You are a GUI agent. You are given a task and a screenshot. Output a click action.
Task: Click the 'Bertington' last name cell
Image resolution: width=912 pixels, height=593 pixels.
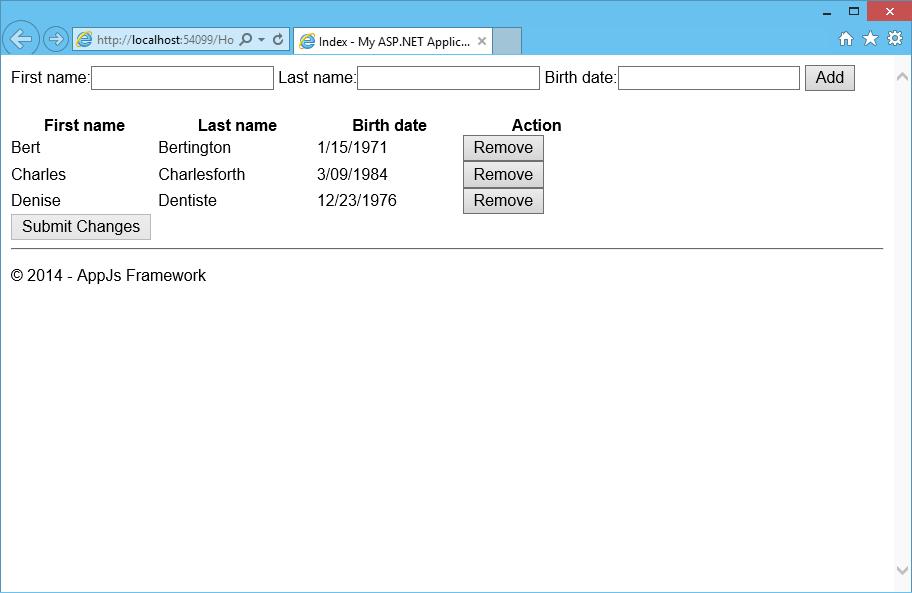[194, 148]
